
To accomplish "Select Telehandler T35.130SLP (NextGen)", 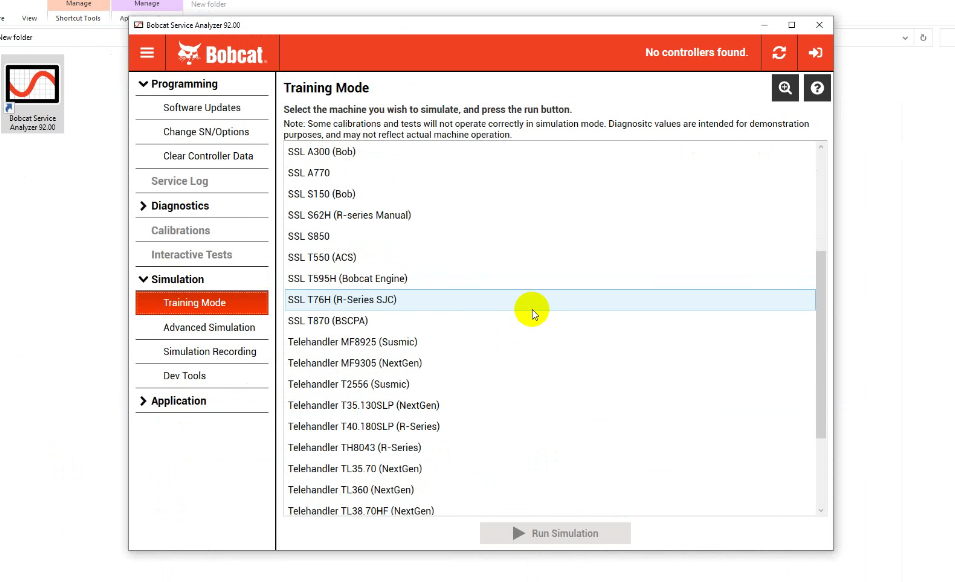I will click(x=550, y=405).
